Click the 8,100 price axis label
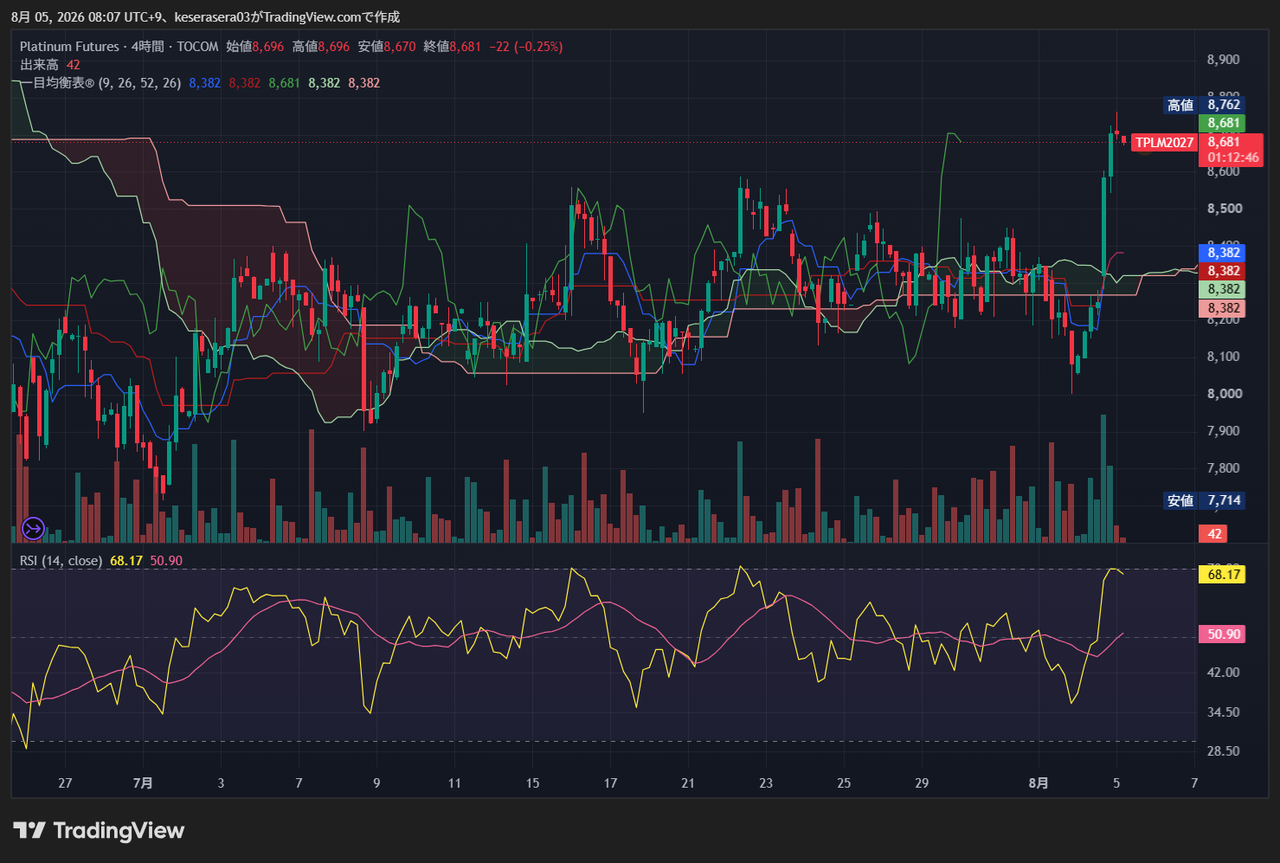This screenshot has width=1280, height=863. tap(1224, 357)
